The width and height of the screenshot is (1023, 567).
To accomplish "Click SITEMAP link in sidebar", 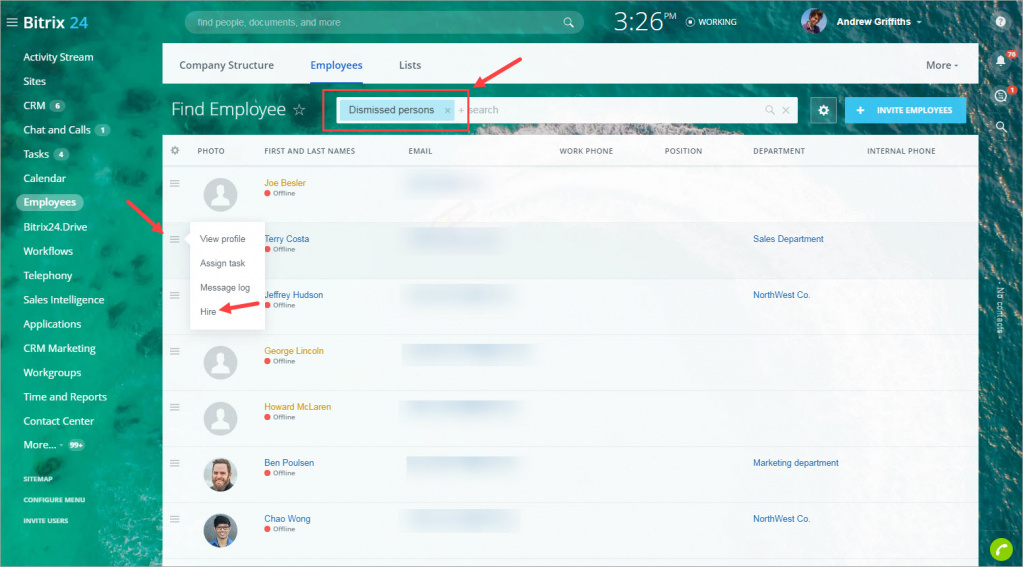I will point(38,479).
